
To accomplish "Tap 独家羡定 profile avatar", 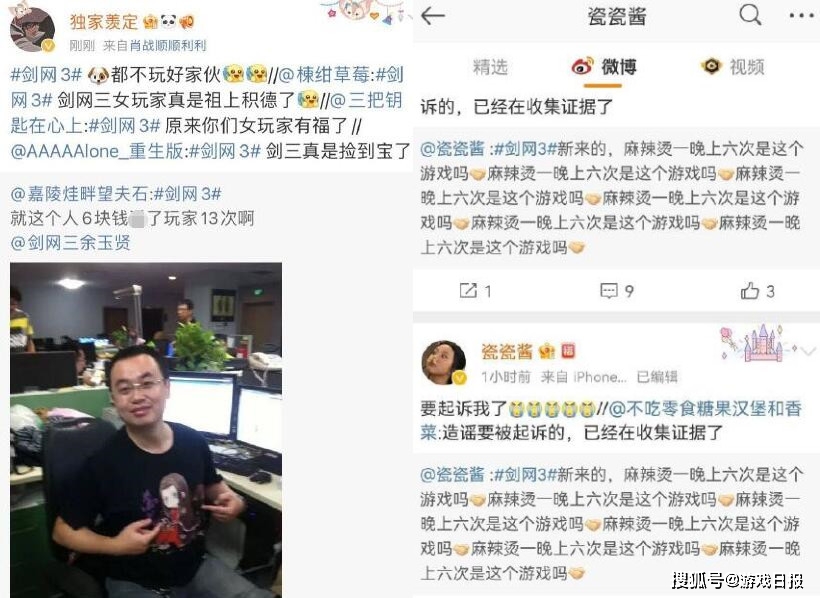I will coord(32,29).
